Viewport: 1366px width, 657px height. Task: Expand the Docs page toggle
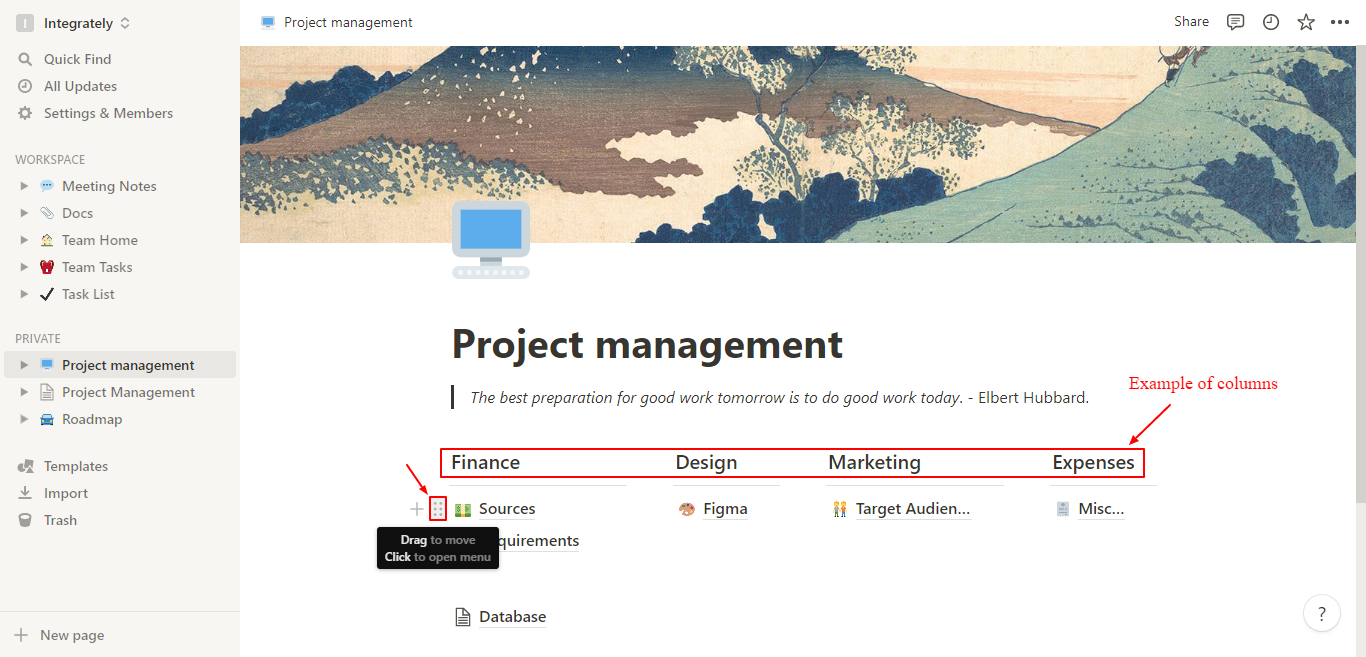(24, 213)
